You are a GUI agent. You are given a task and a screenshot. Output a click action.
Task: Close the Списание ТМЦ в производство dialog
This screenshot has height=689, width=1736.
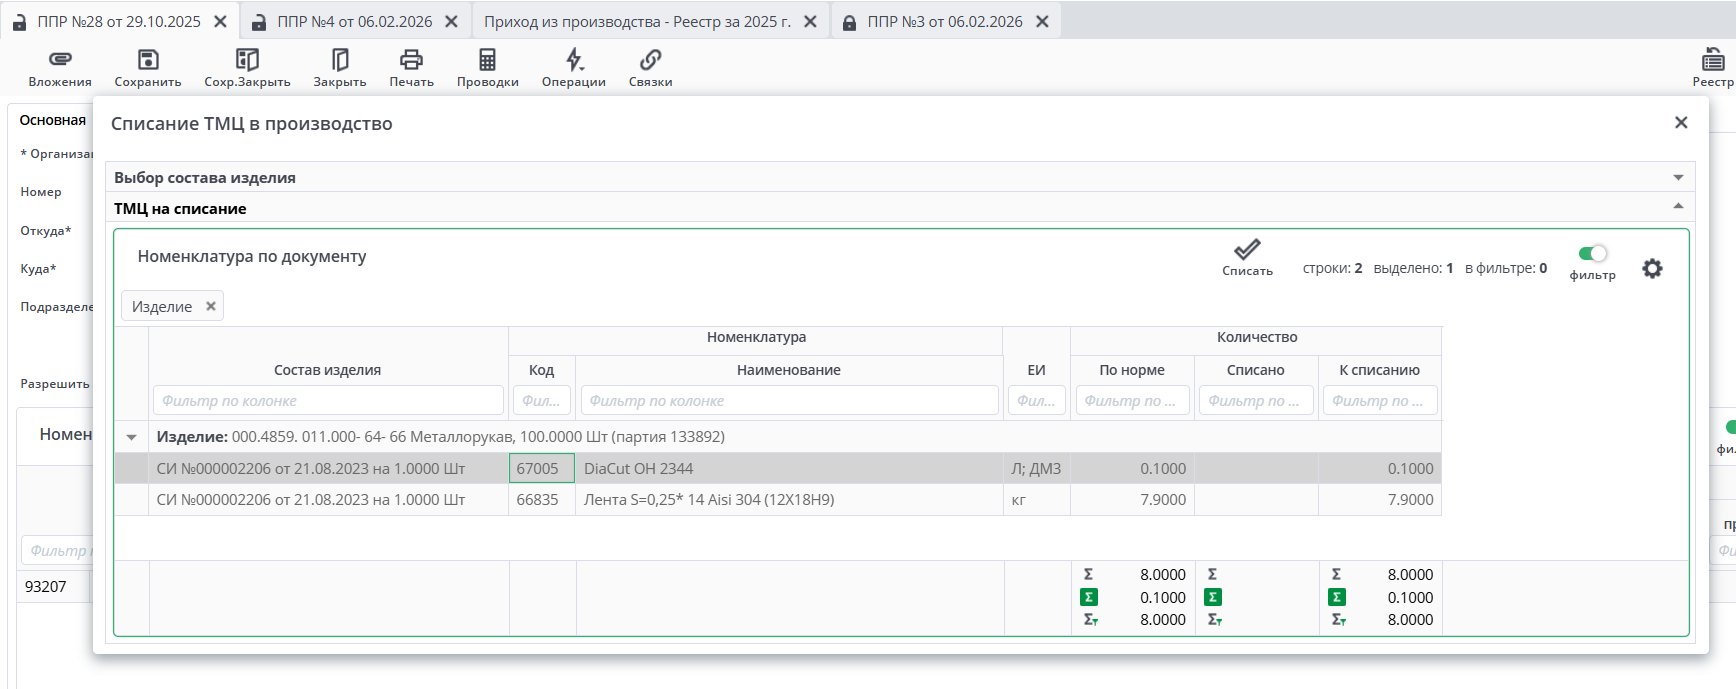(1681, 122)
